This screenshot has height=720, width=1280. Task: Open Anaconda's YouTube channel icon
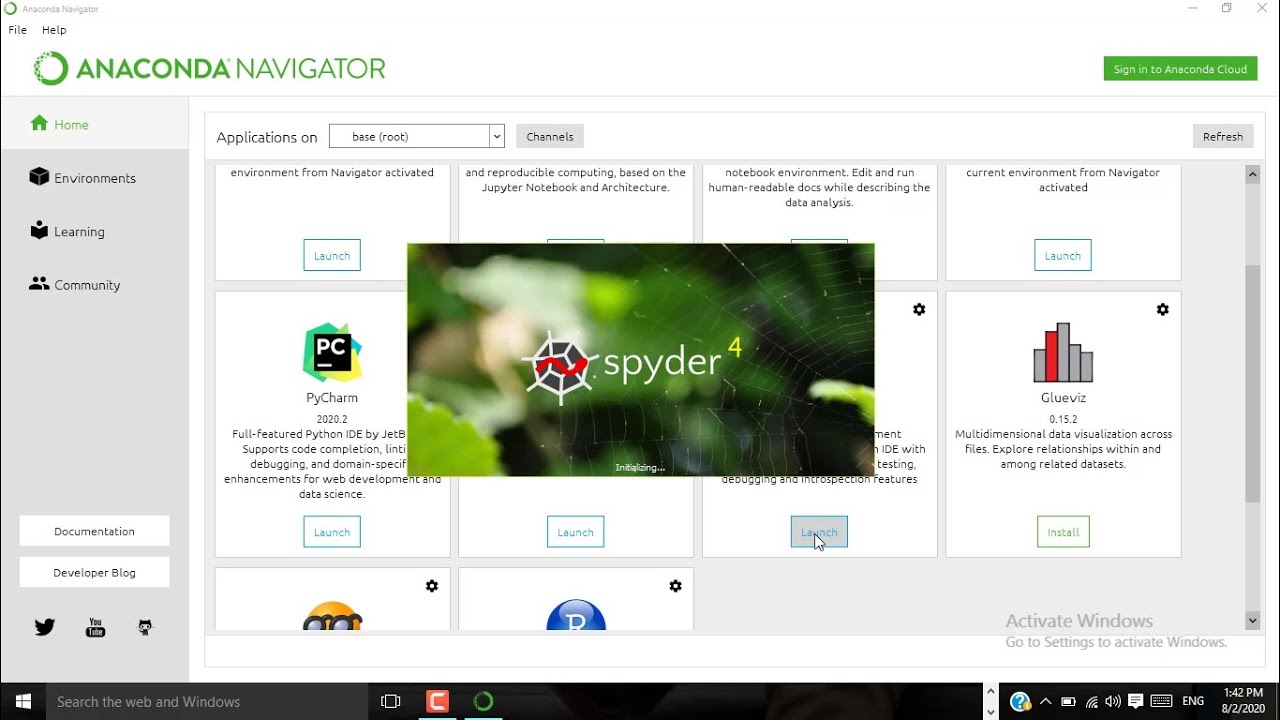pyautogui.click(x=95, y=627)
